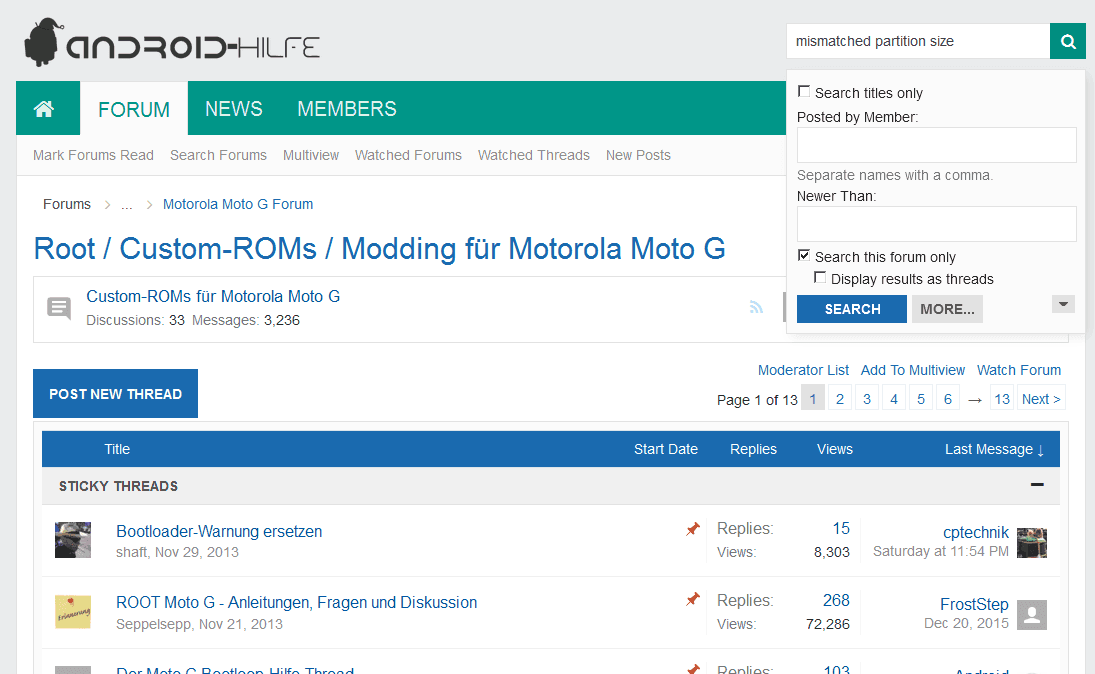Go to page 6
The height and width of the screenshot is (674, 1095).
(948, 399)
